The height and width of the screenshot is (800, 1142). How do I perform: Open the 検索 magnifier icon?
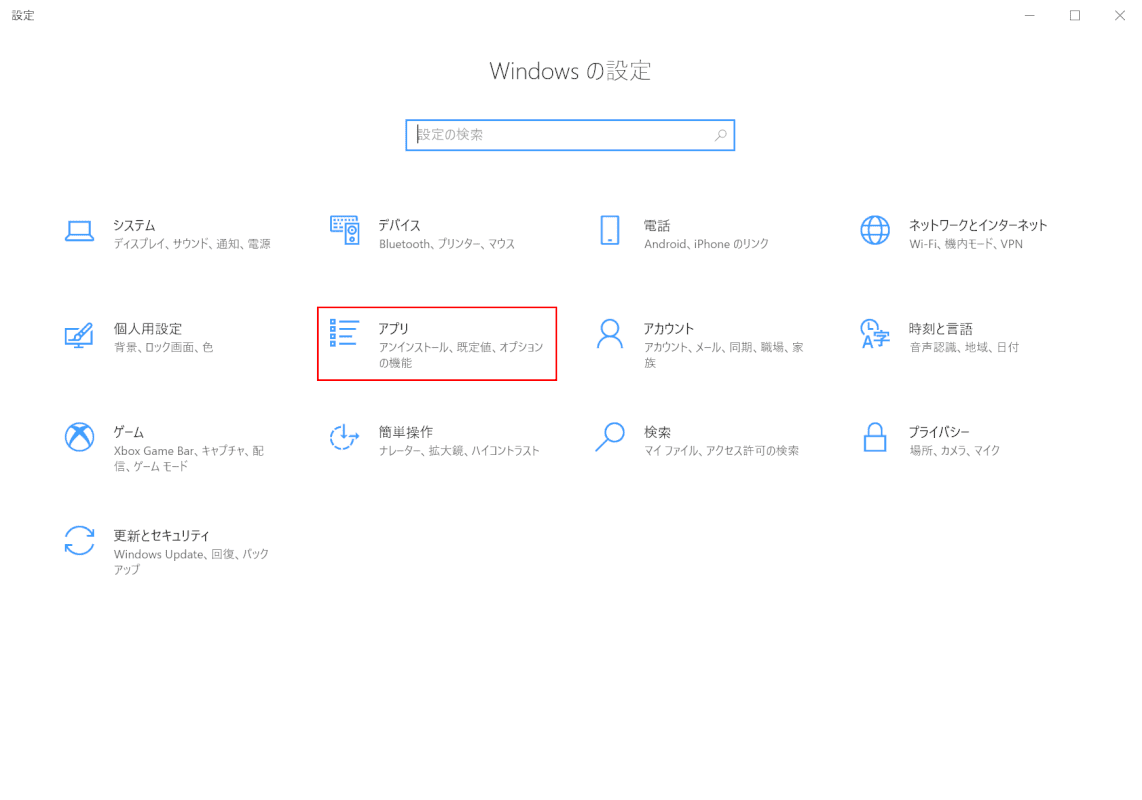(610, 437)
